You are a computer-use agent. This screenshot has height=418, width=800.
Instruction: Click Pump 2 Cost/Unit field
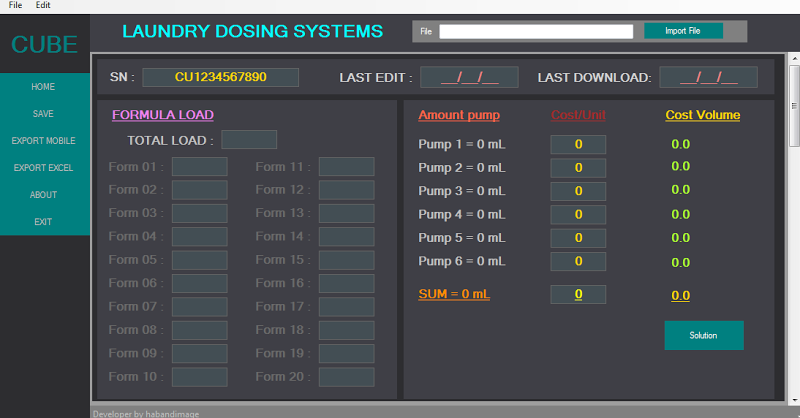point(578,168)
